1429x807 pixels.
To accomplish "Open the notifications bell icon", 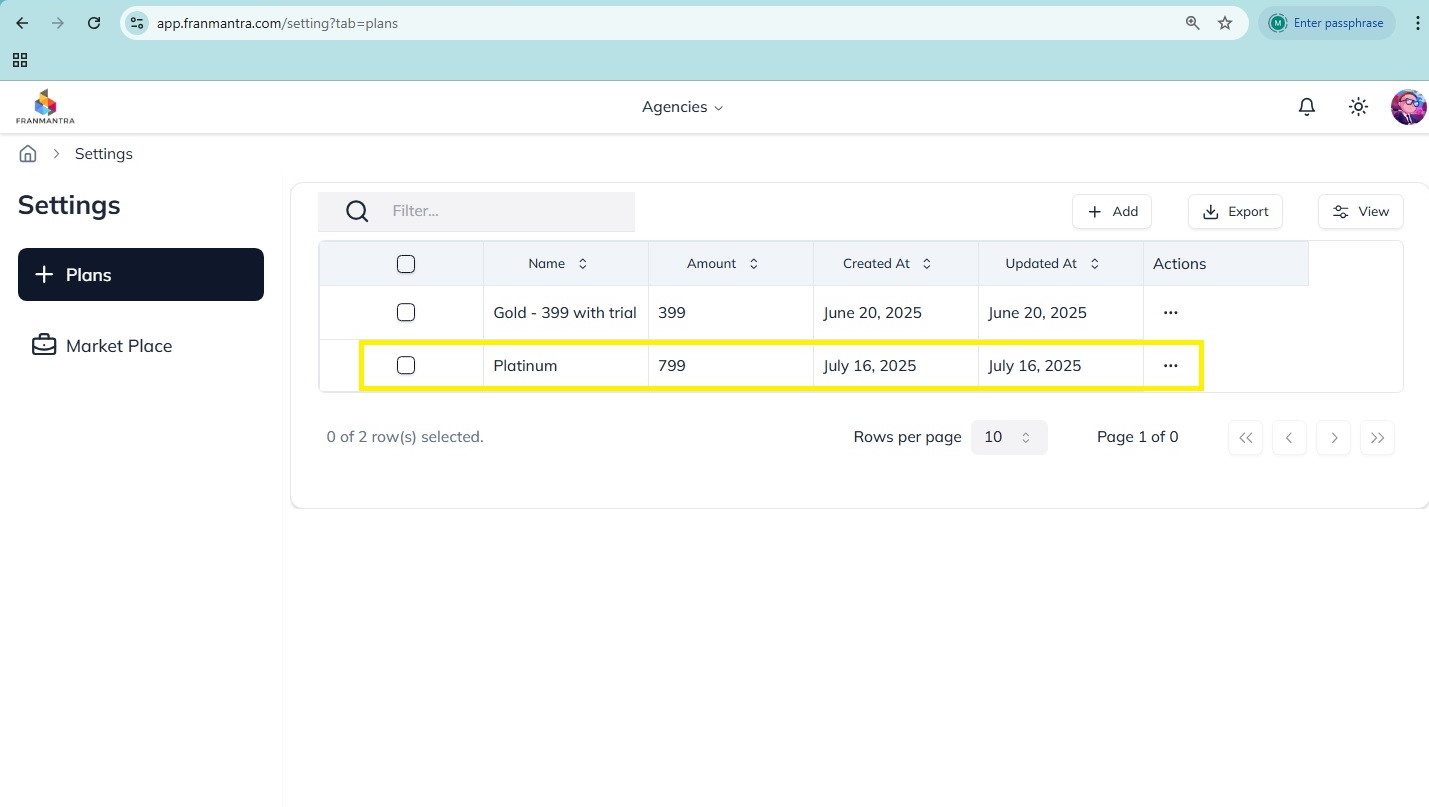I will coord(1306,107).
